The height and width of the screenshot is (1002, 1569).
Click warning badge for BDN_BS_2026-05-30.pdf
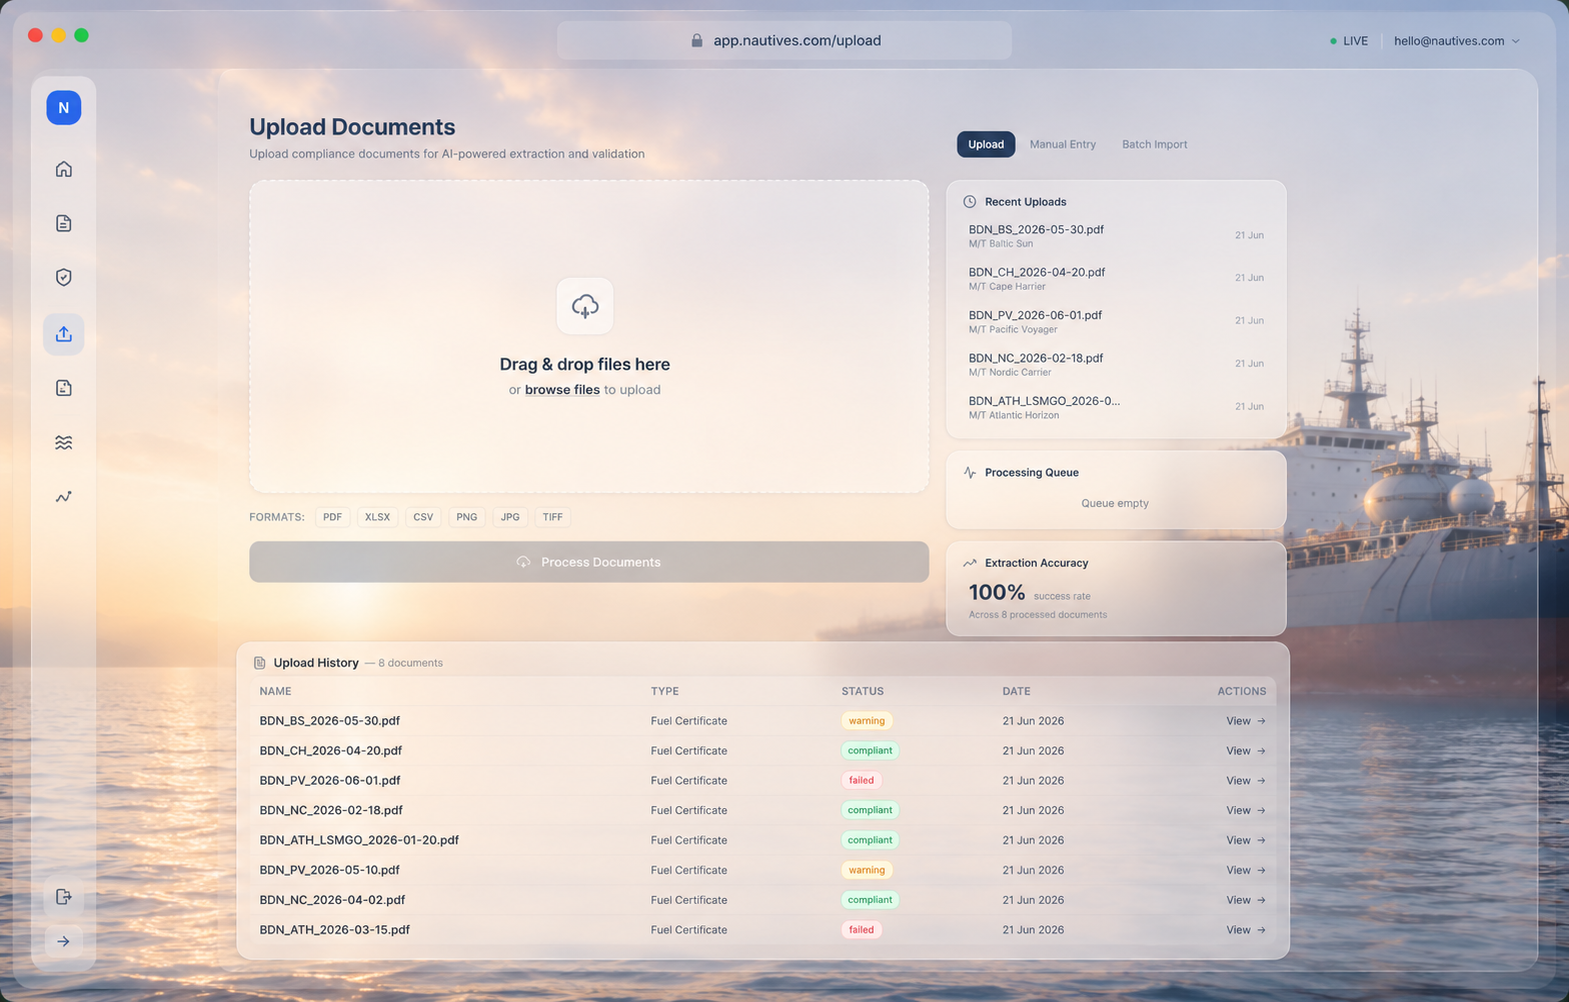pos(866,721)
